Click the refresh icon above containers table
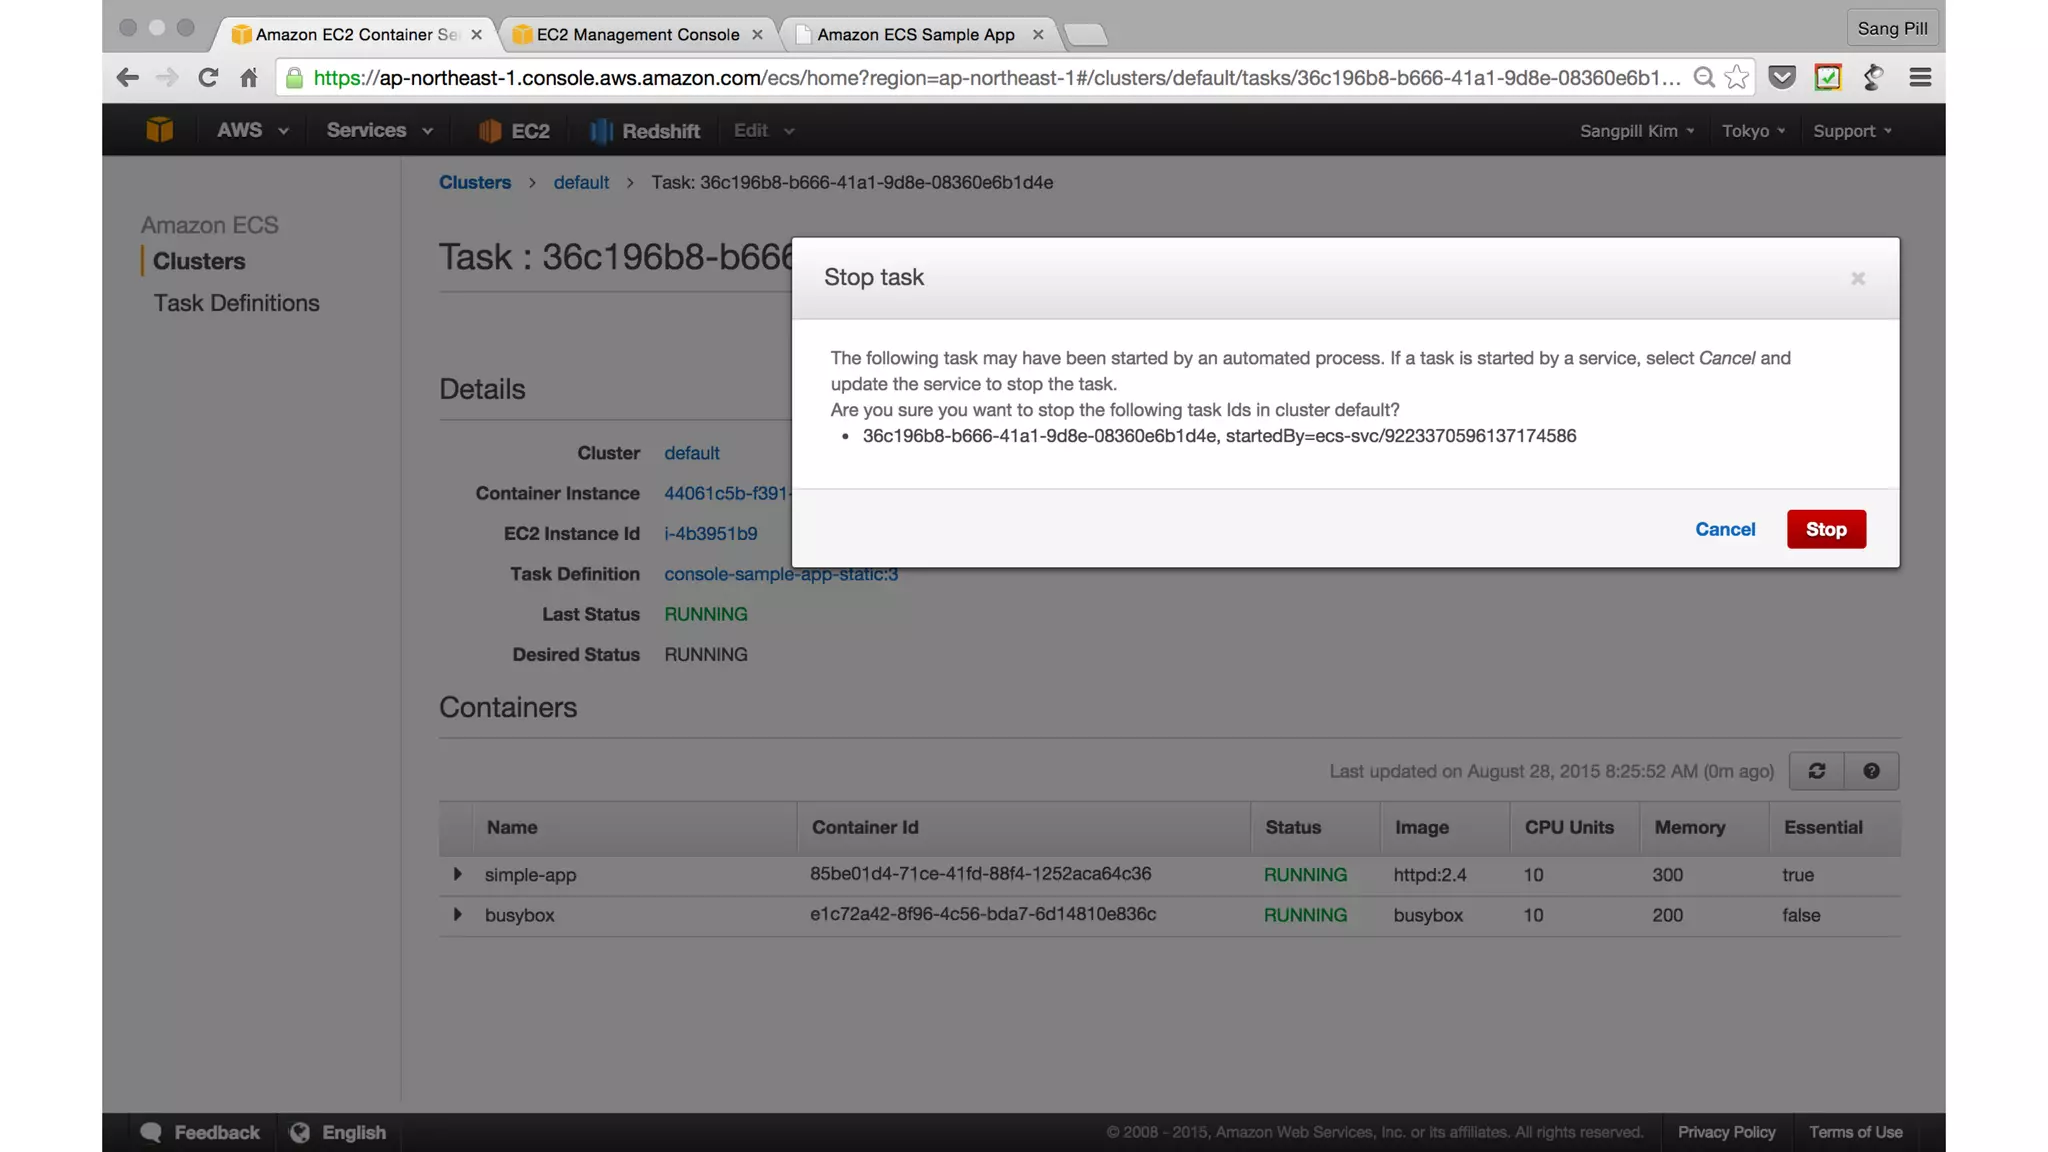The width and height of the screenshot is (2048, 1152). tap(1816, 771)
